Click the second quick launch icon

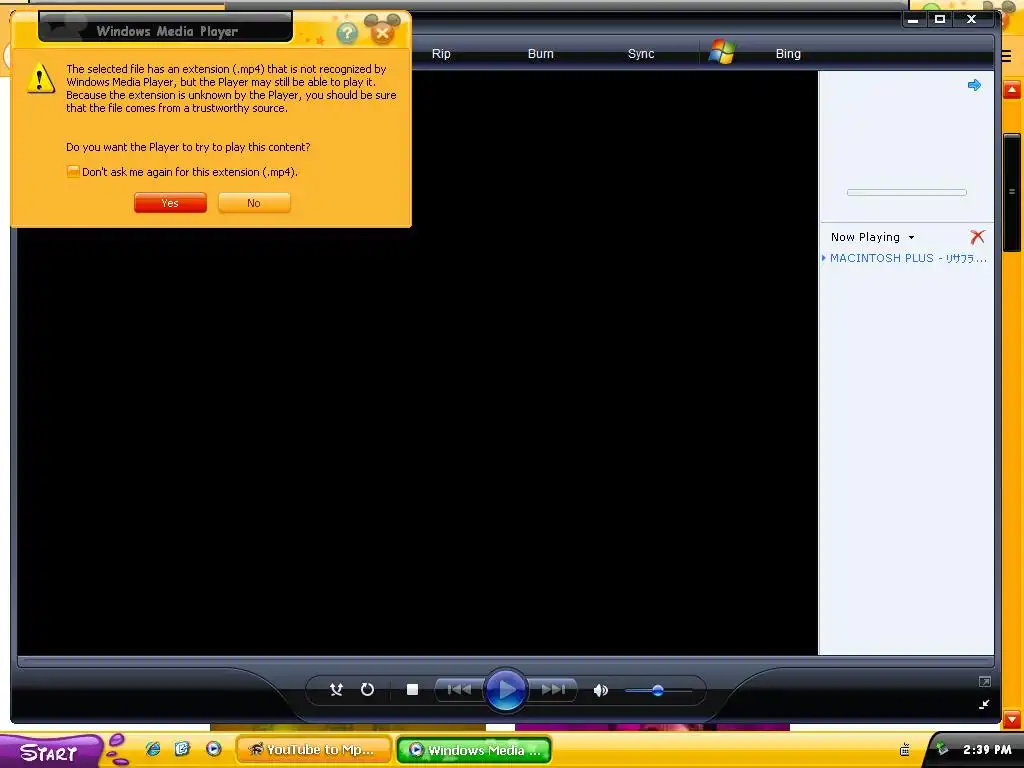(182, 749)
